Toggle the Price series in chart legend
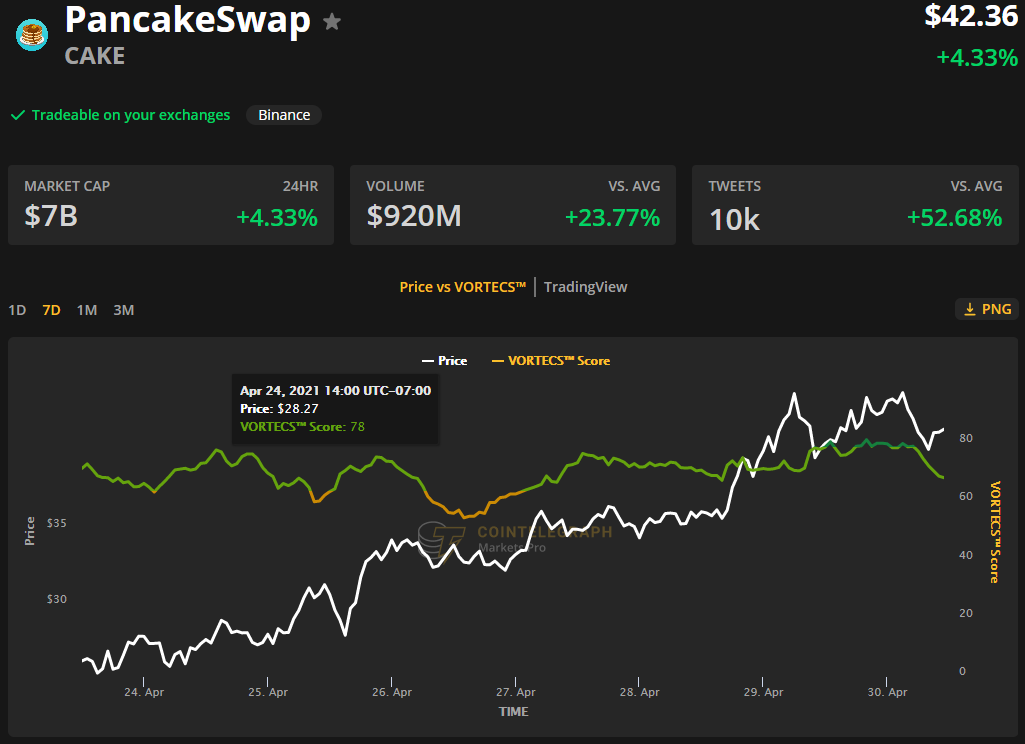 tap(444, 361)
